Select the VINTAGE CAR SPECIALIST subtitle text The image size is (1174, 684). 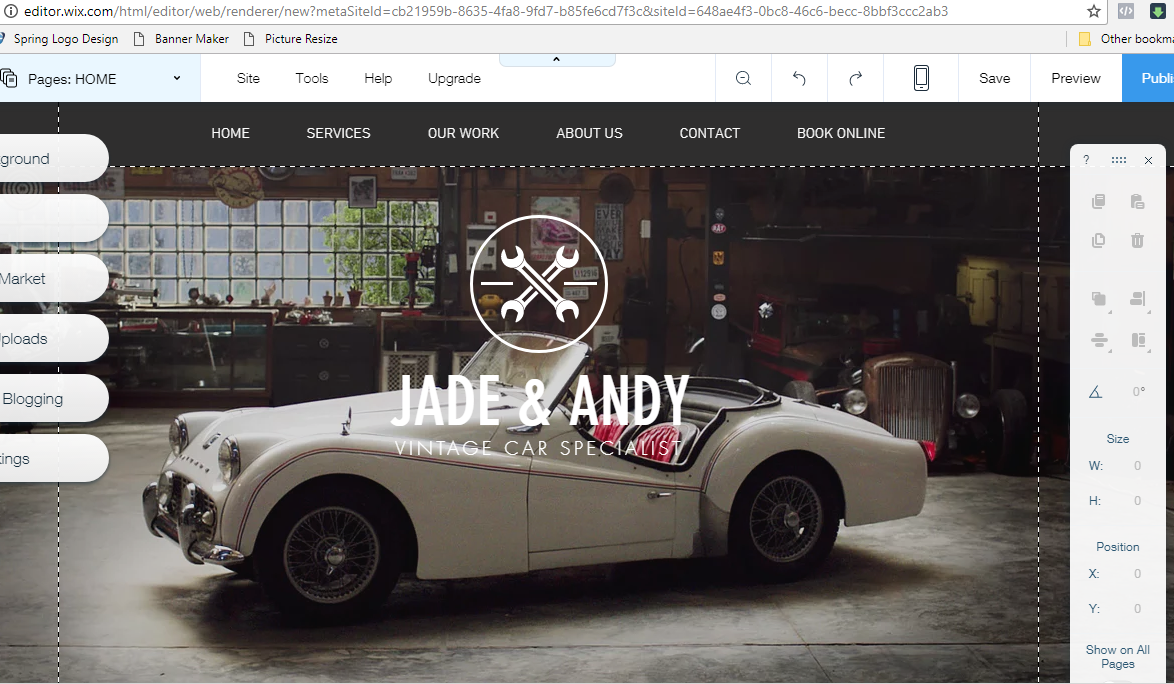pyautogui.click(x=539, y=448)
